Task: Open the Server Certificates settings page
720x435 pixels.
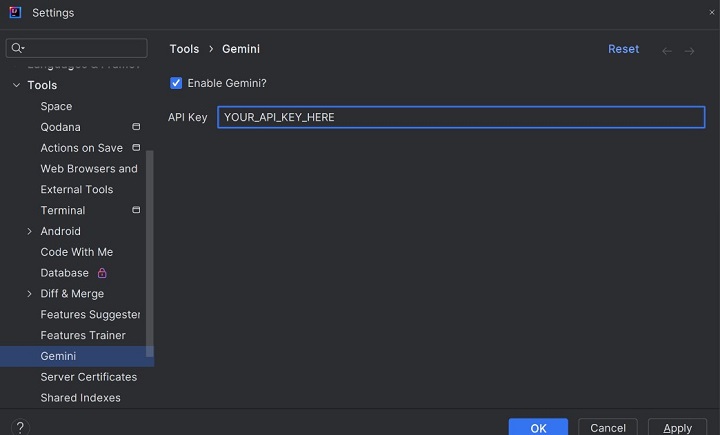Action: 88,377
